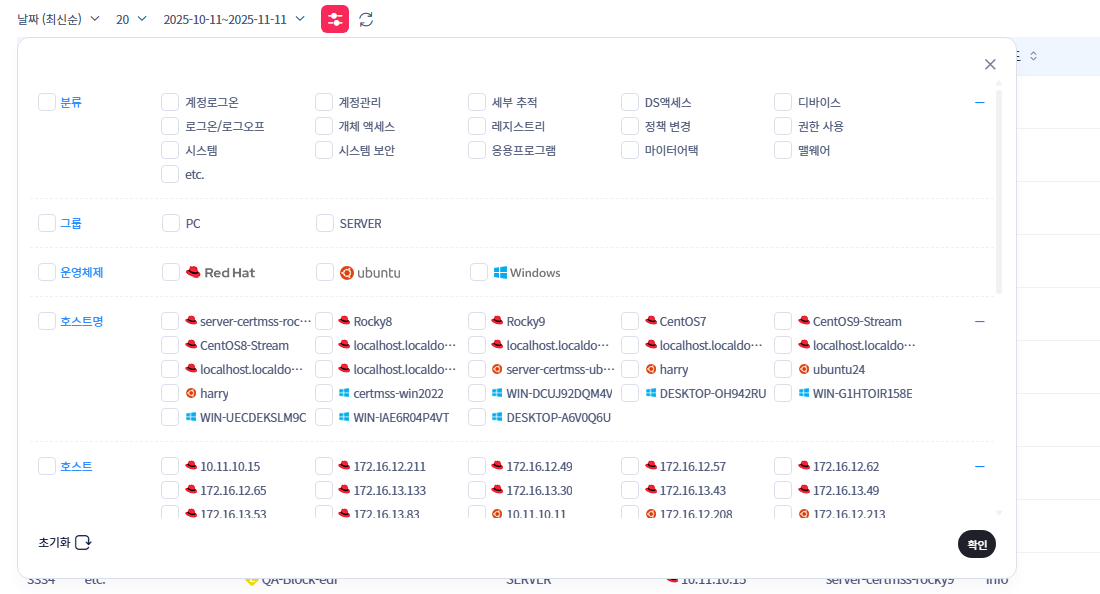The width and height of the screenshot is (1100, 594).
Task: Click the Red Hat operating system logo
Action: [221, 272]
